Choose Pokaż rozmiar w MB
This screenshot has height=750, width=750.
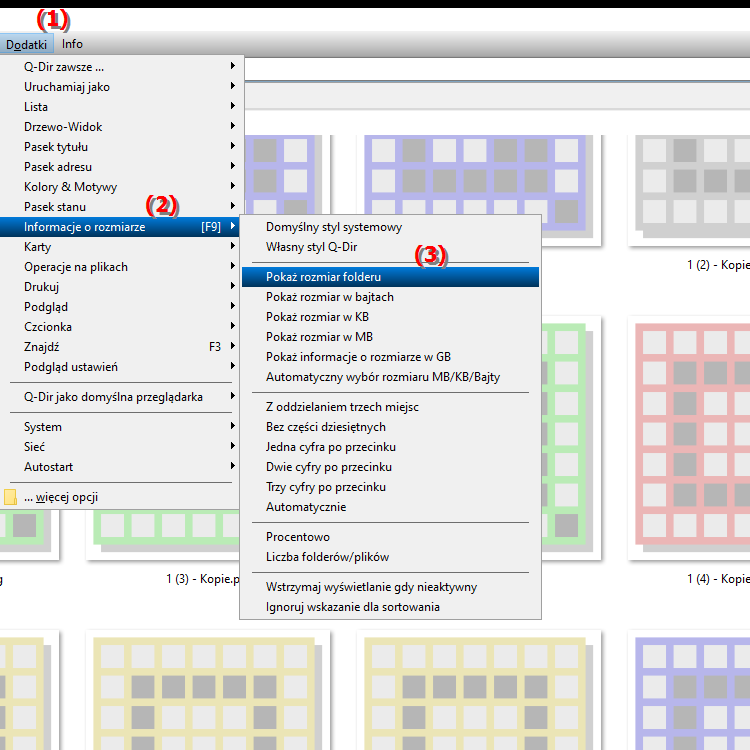tap(390, 337)
